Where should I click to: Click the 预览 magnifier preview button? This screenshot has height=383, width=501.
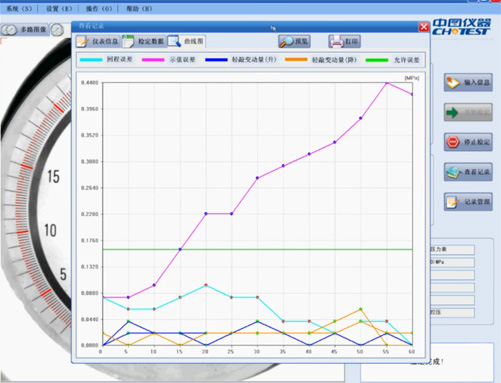coord(294,41)
